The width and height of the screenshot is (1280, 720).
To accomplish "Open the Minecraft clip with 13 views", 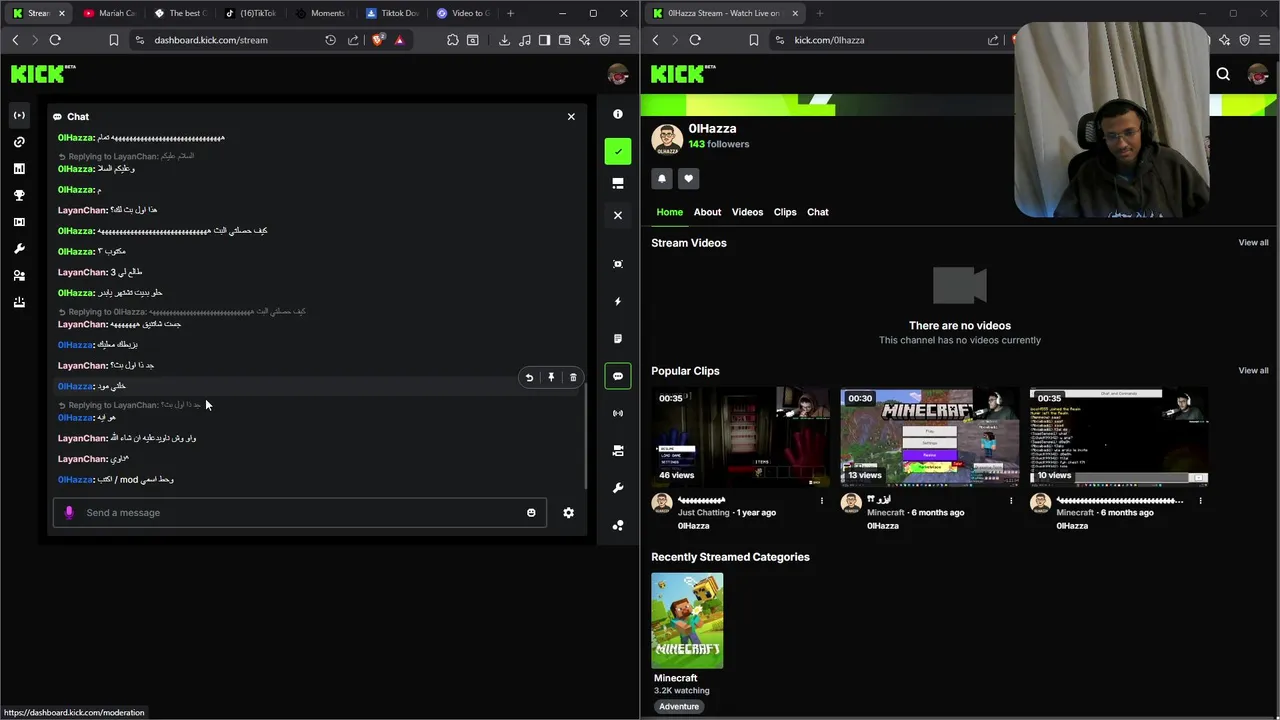I will pyautogui.click(x=930, y=437).
